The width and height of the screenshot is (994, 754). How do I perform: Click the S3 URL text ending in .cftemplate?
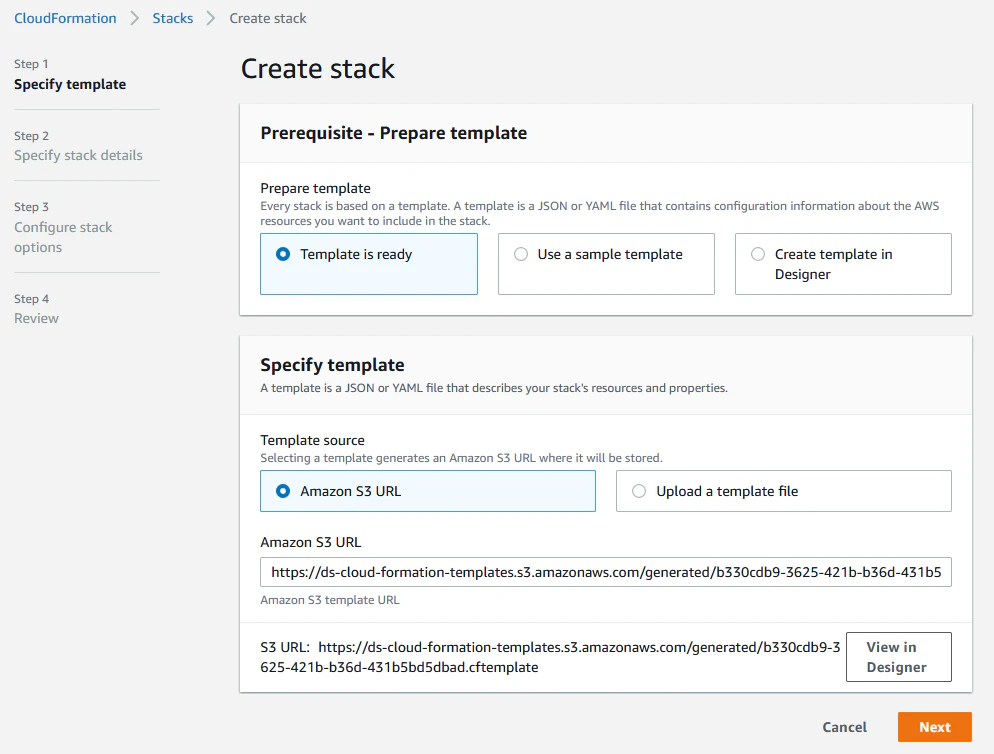pyautogui.click(x=550, y=657)
